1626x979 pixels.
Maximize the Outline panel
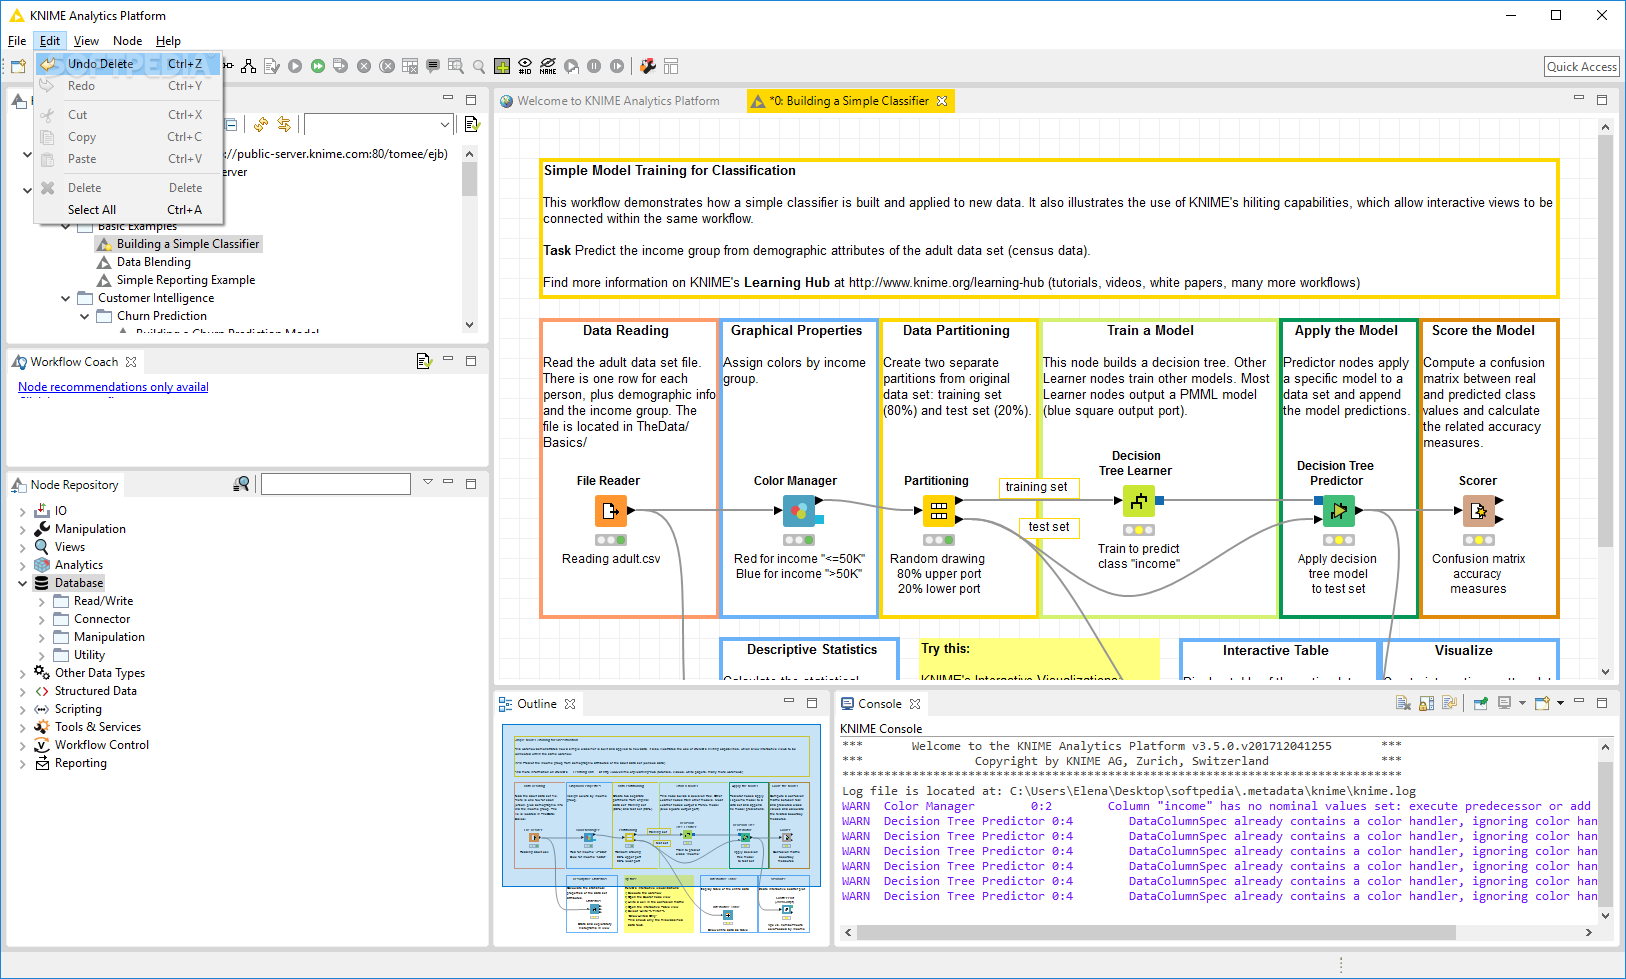812,703
